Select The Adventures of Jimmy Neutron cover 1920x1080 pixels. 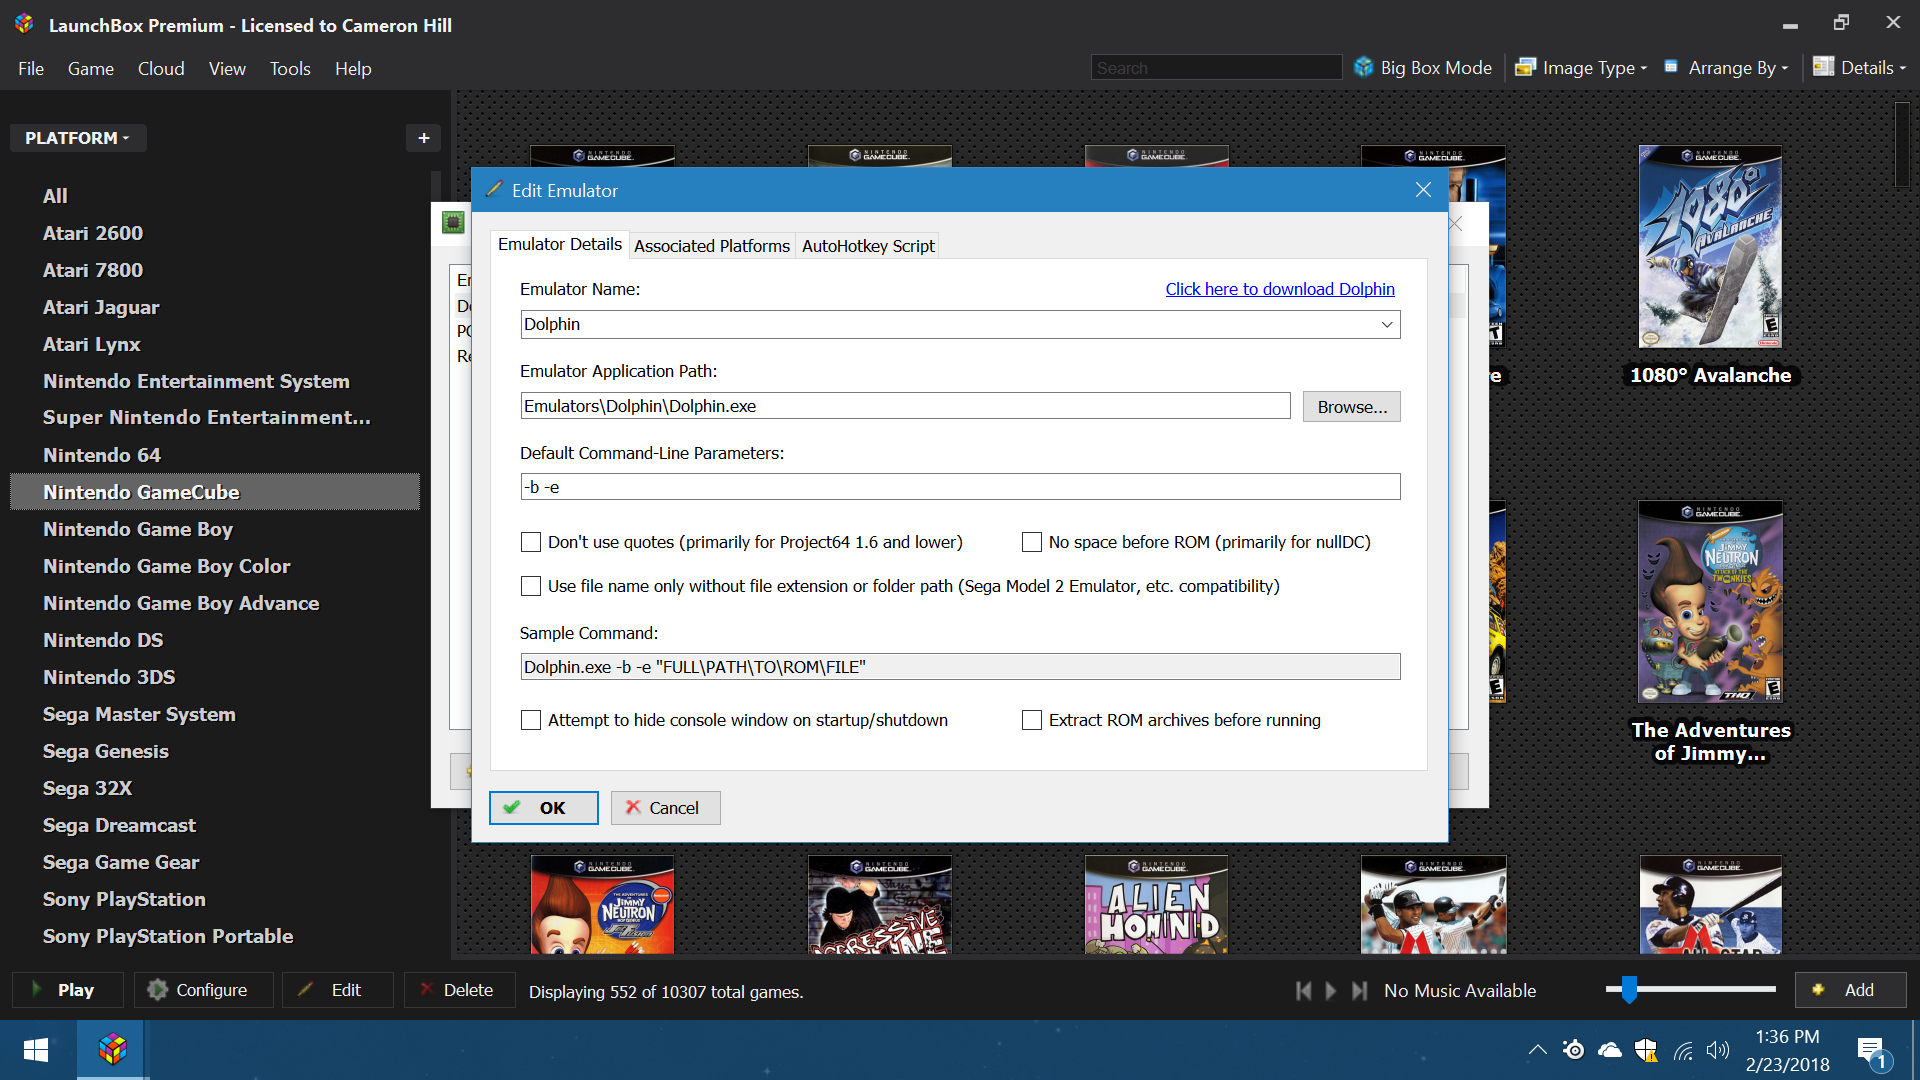pos(1710,602)
